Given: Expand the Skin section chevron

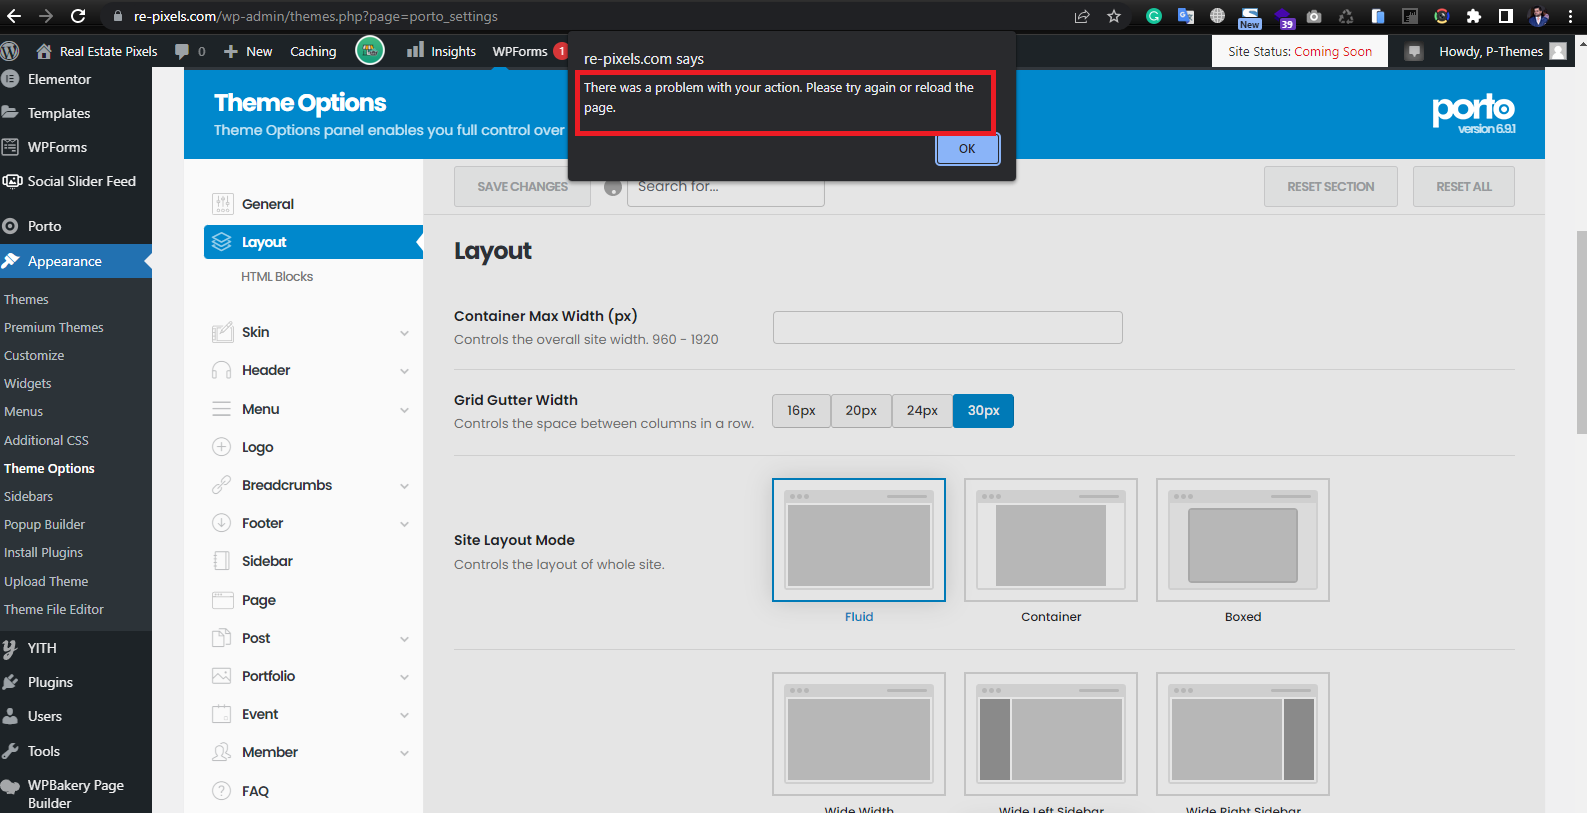Looking at the screenshot, I should (405, 333).
